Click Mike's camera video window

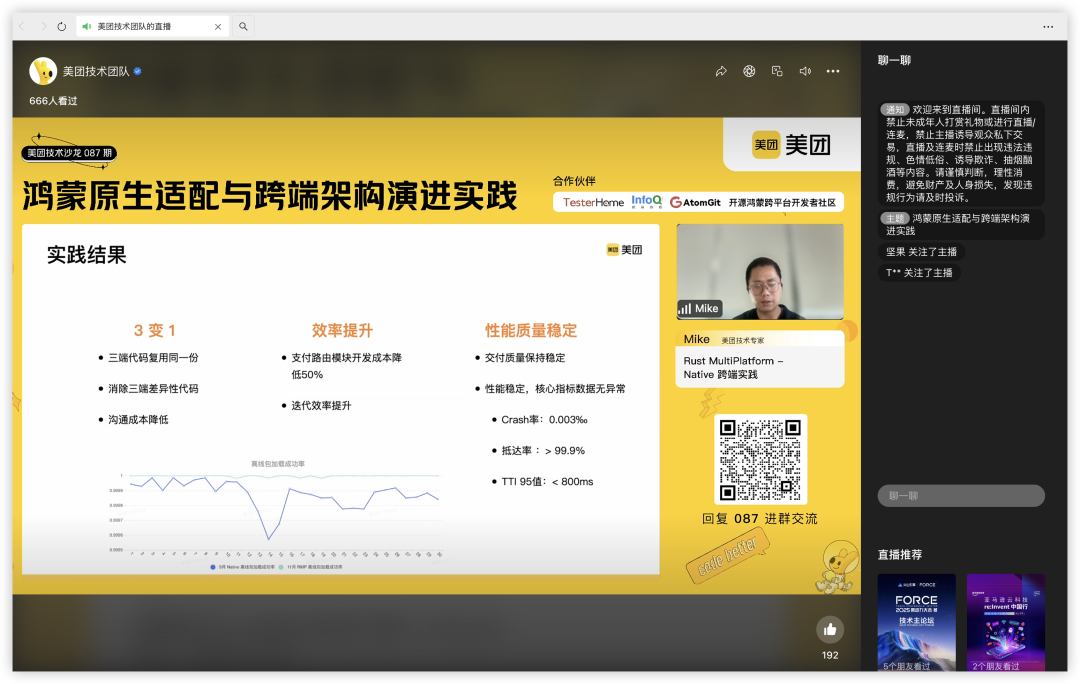coord(759,272)
